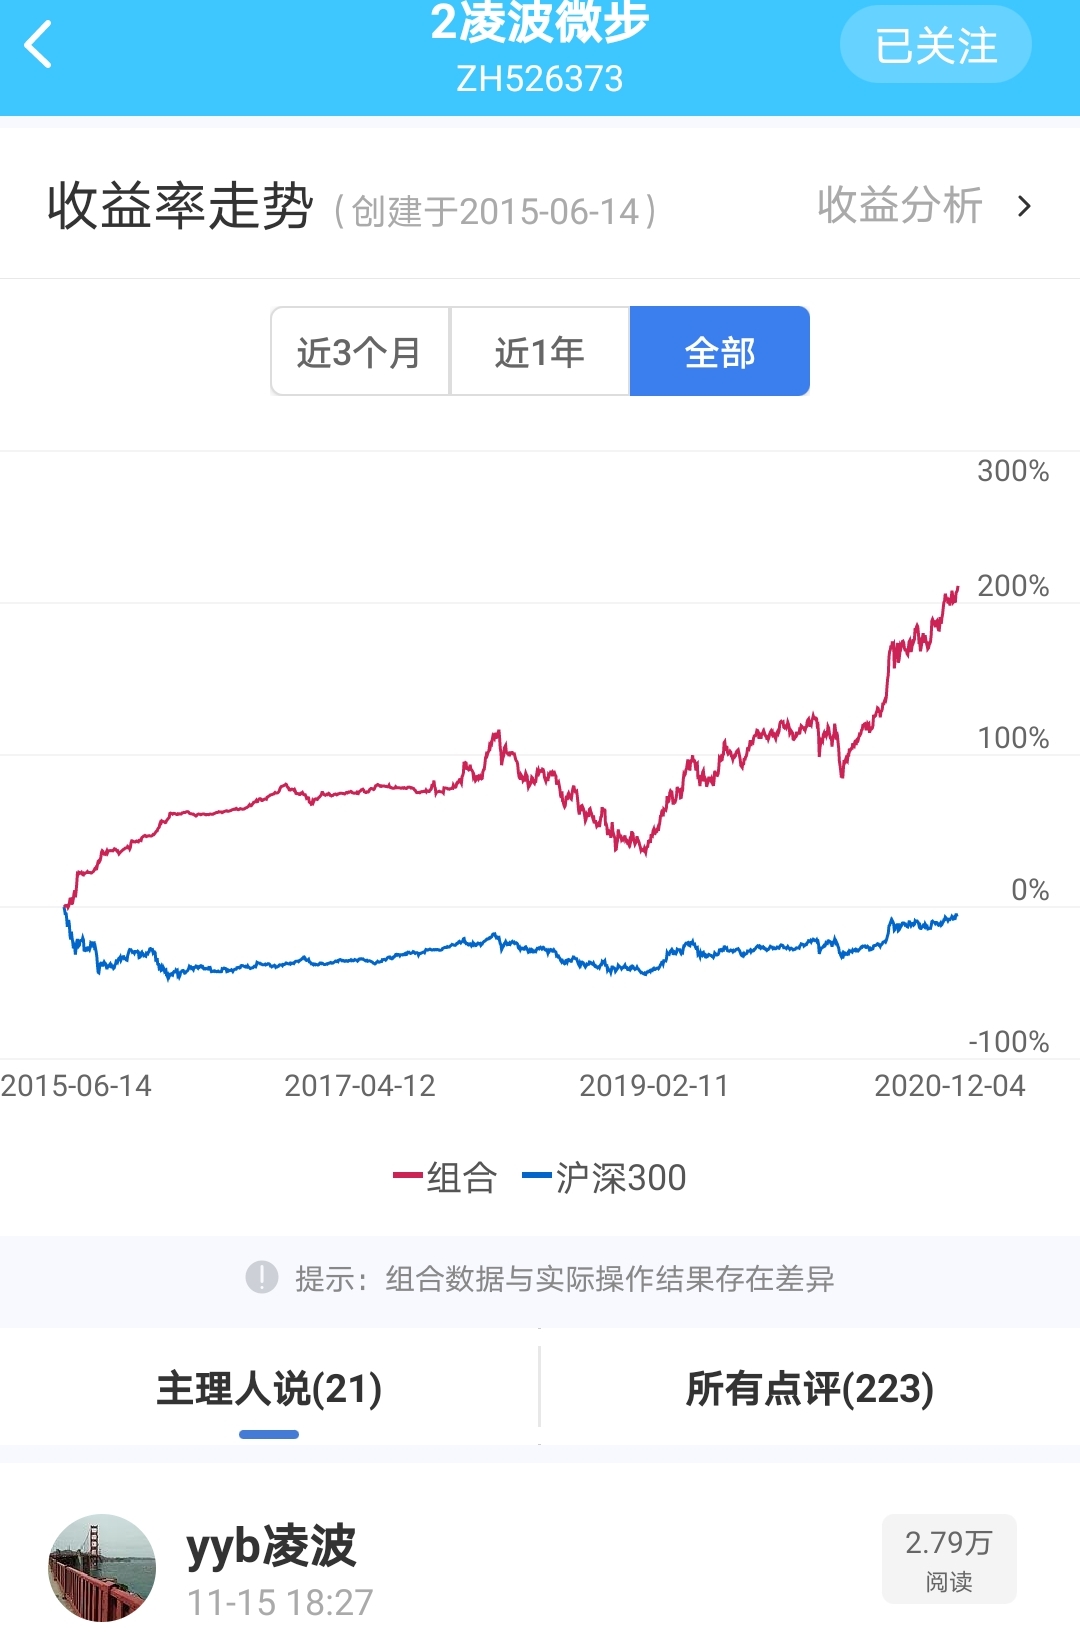
Task: Click the blue 沪深300 legend marker
Action: (537, 1176)
